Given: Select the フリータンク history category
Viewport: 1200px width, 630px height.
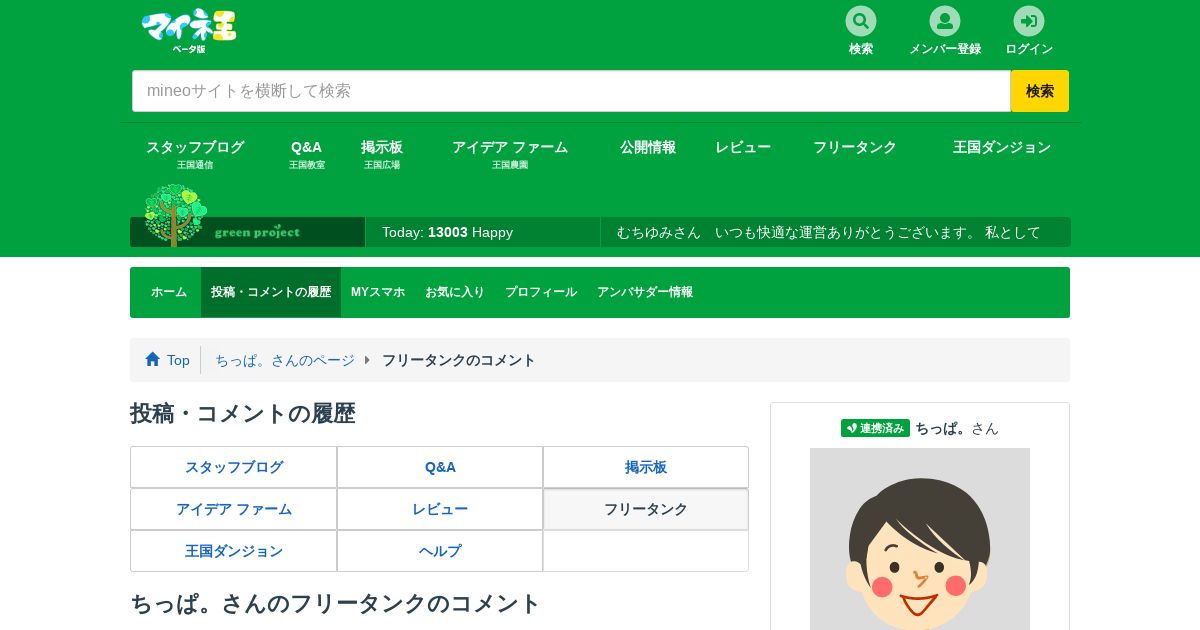Looking at the screenshot, I should pyautogui.click(x=646, y=509).
